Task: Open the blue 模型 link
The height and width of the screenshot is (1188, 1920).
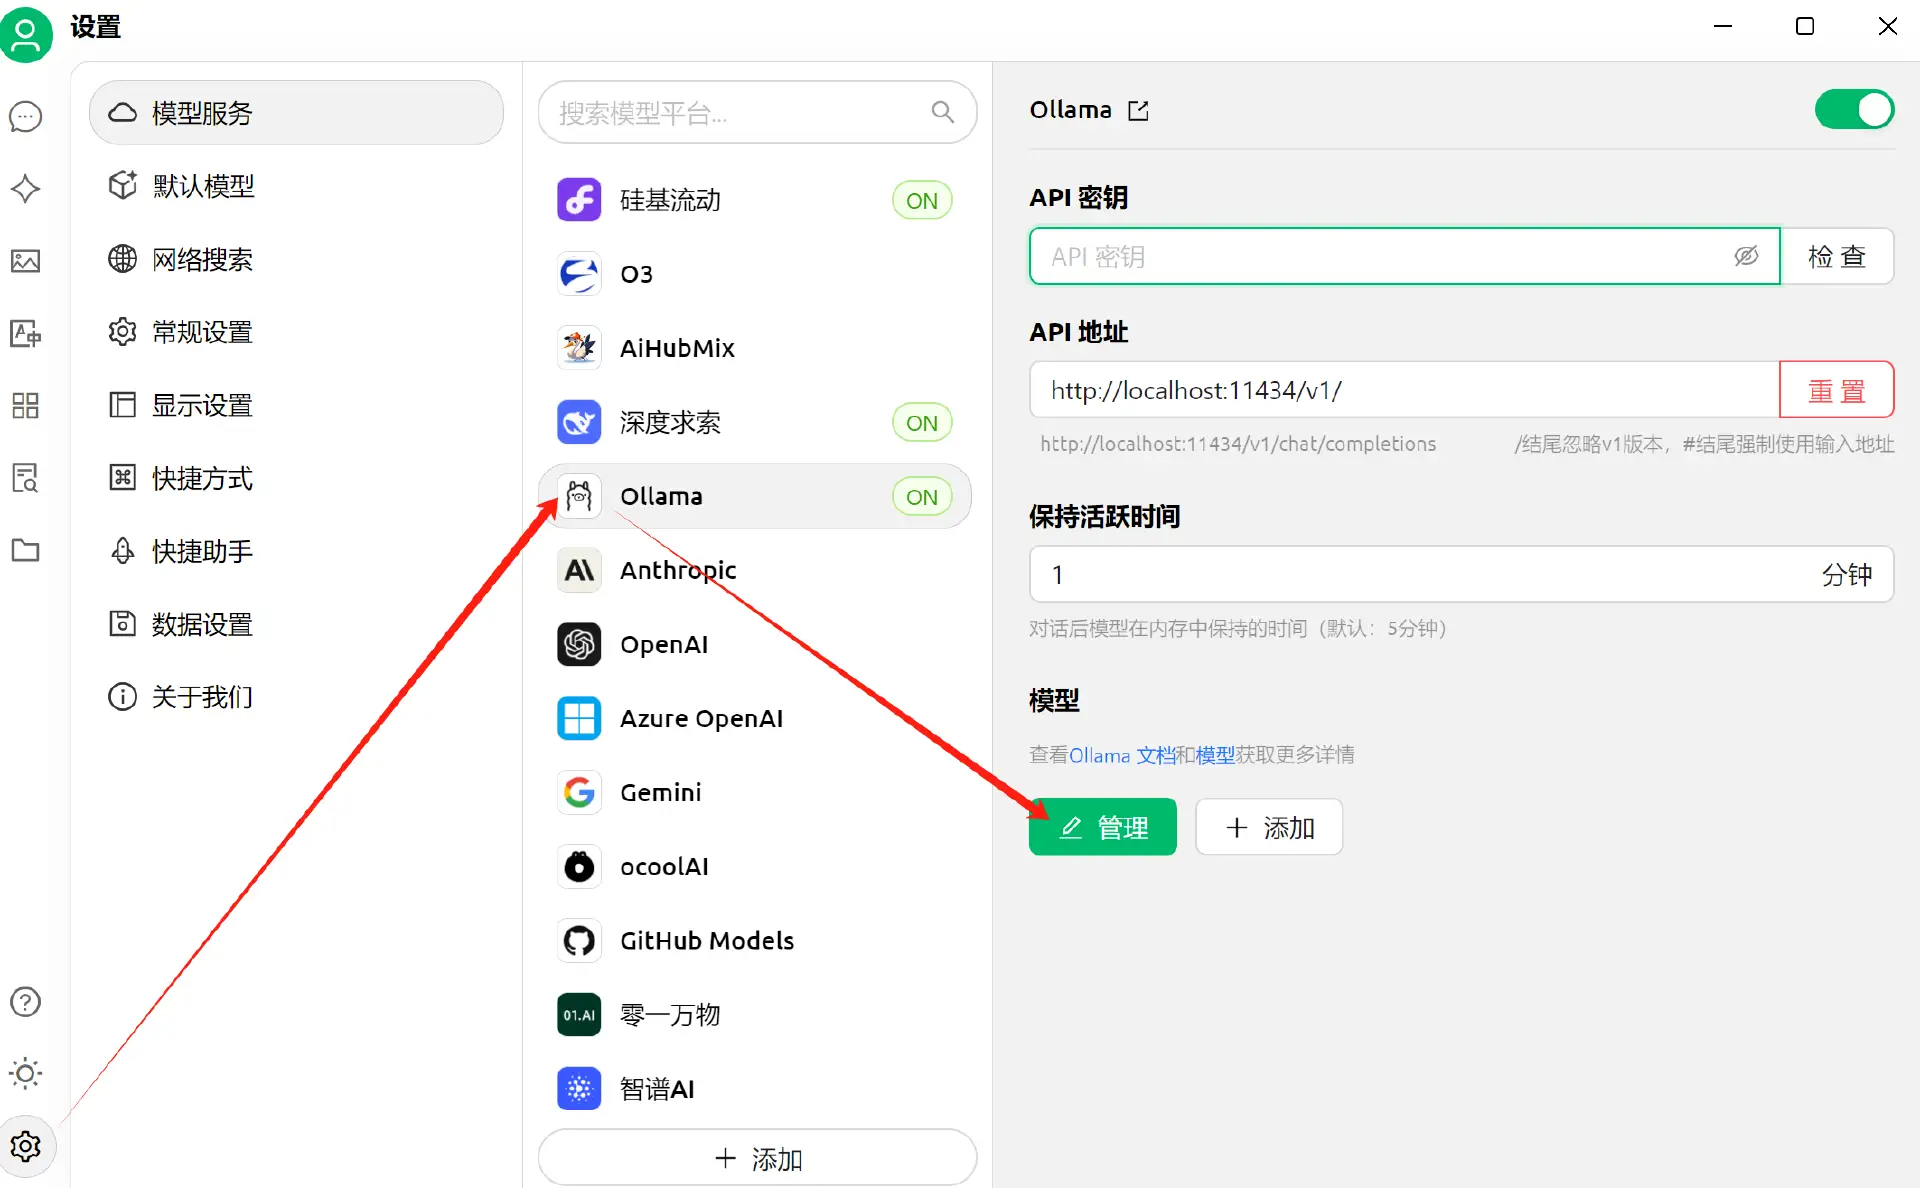Action: coord(1215,755)
